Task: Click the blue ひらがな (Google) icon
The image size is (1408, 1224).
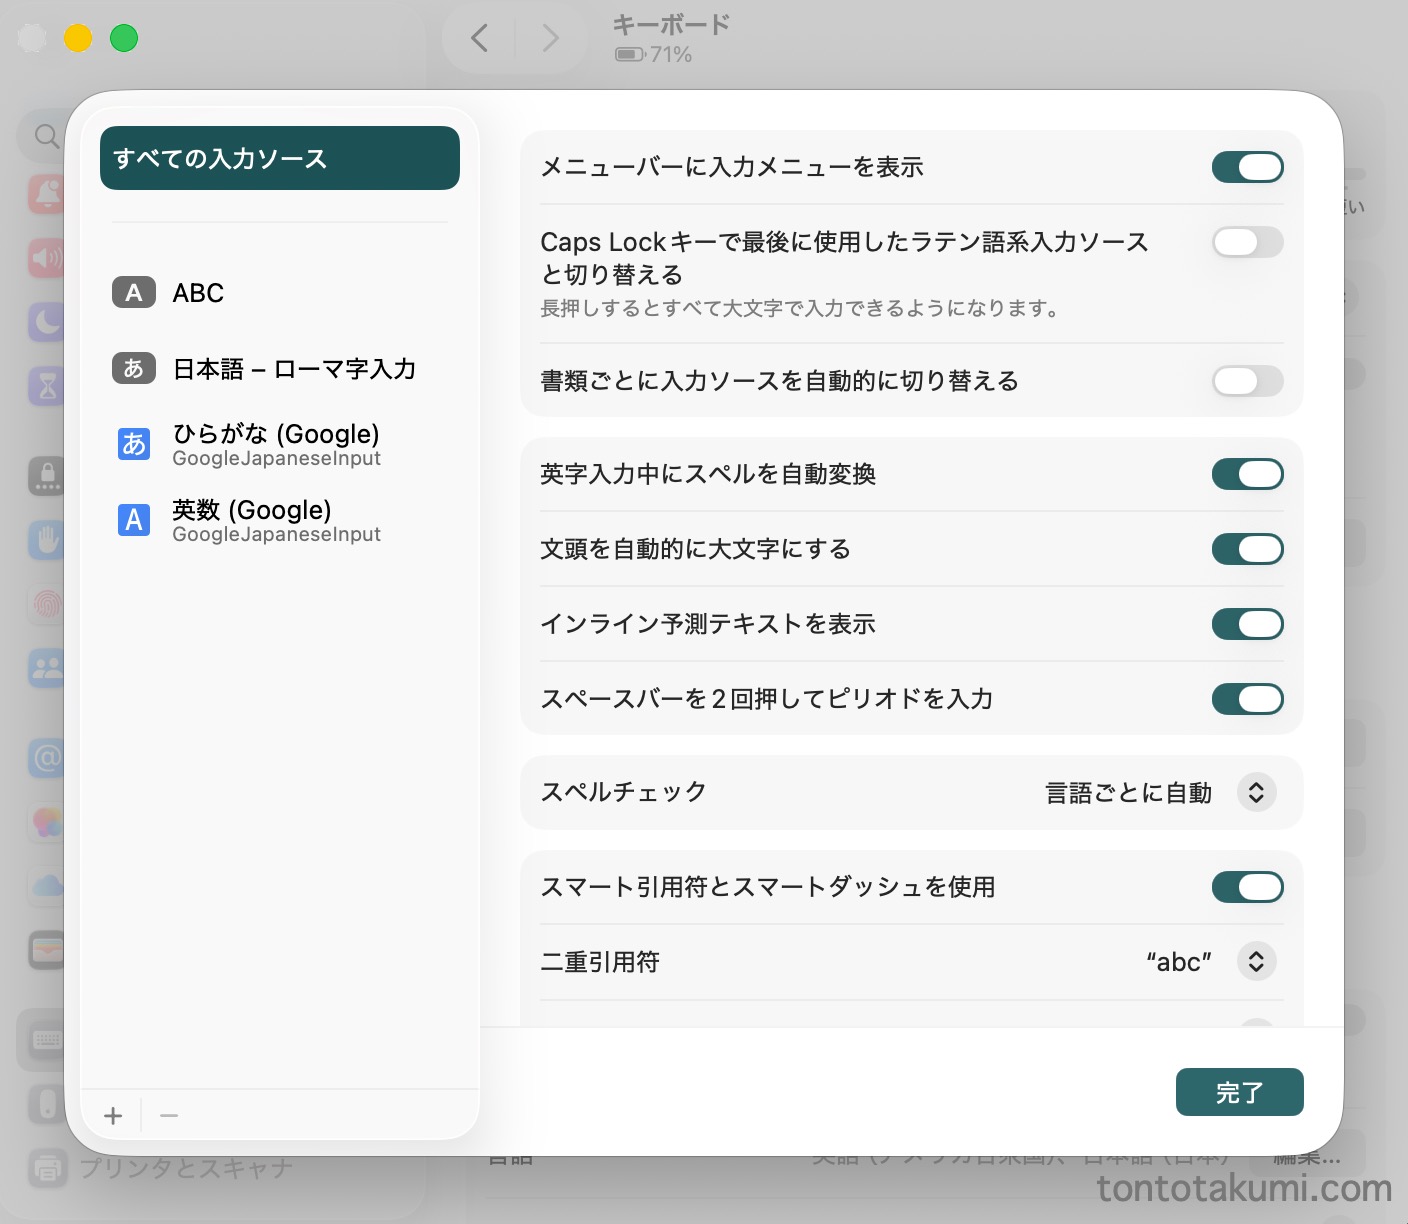Action: pyautogui.click(x=134, y=444)
